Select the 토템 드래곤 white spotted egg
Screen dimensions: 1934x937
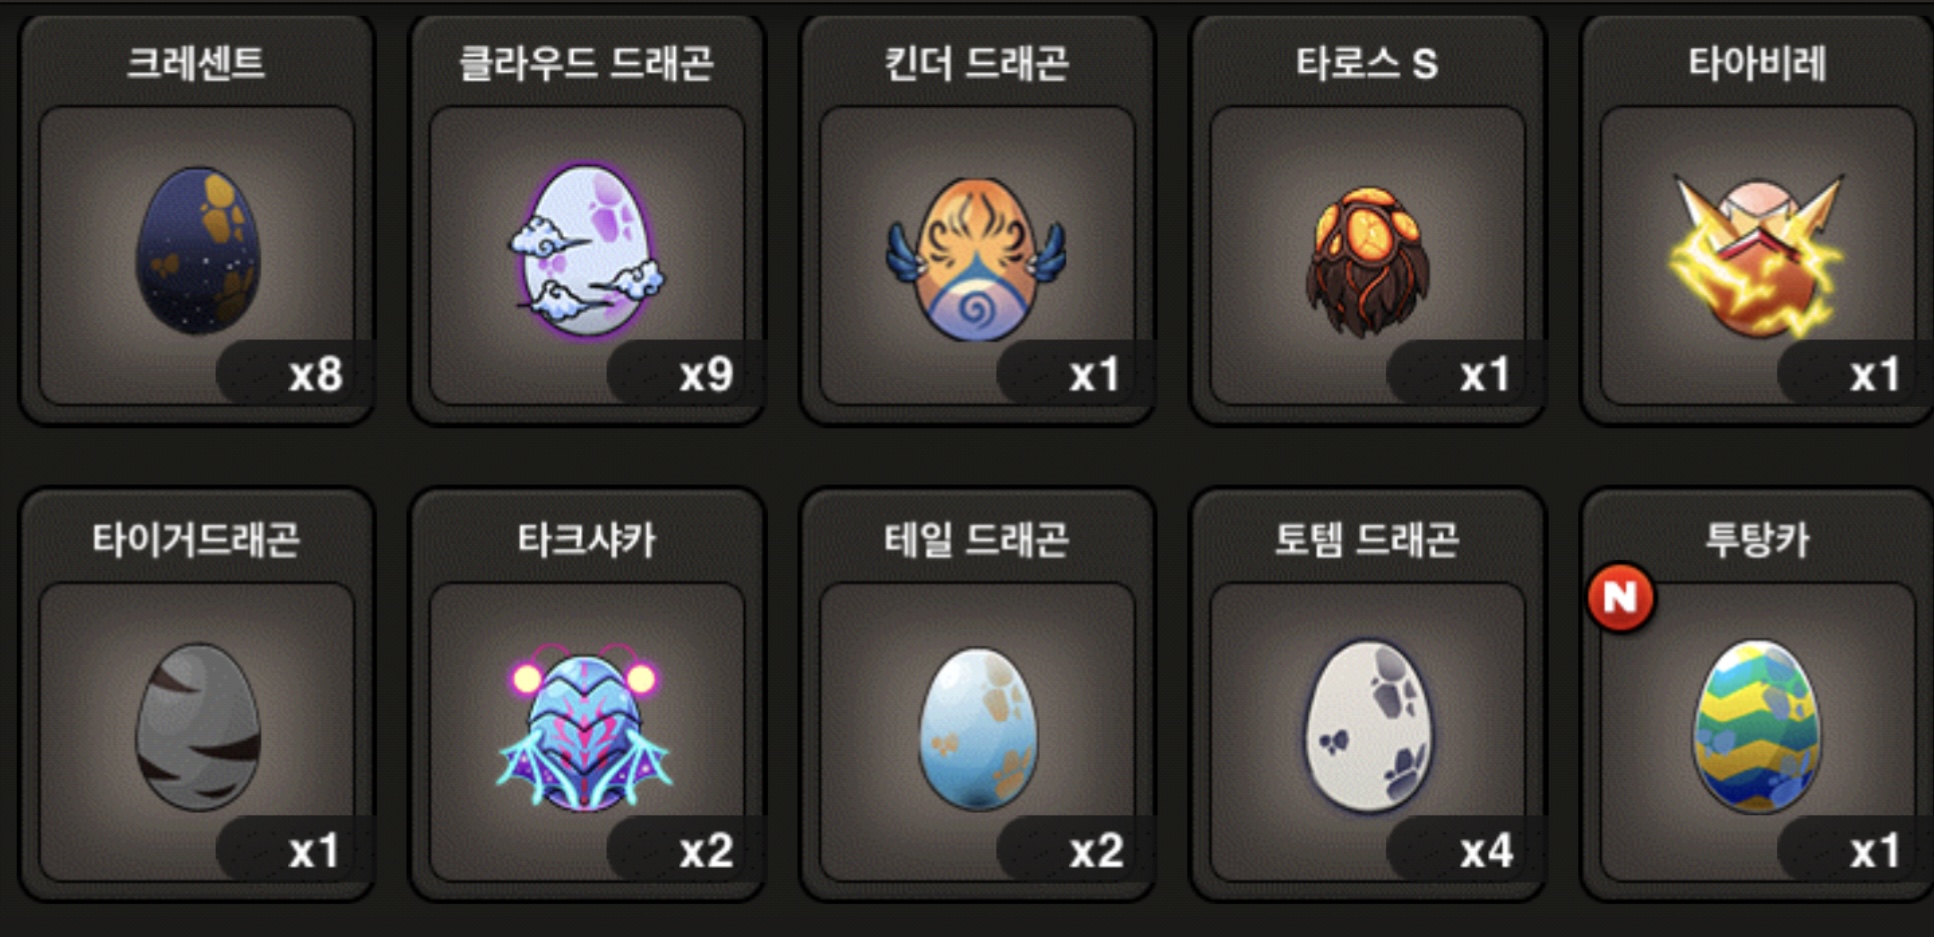click(x=1367, y=725)
